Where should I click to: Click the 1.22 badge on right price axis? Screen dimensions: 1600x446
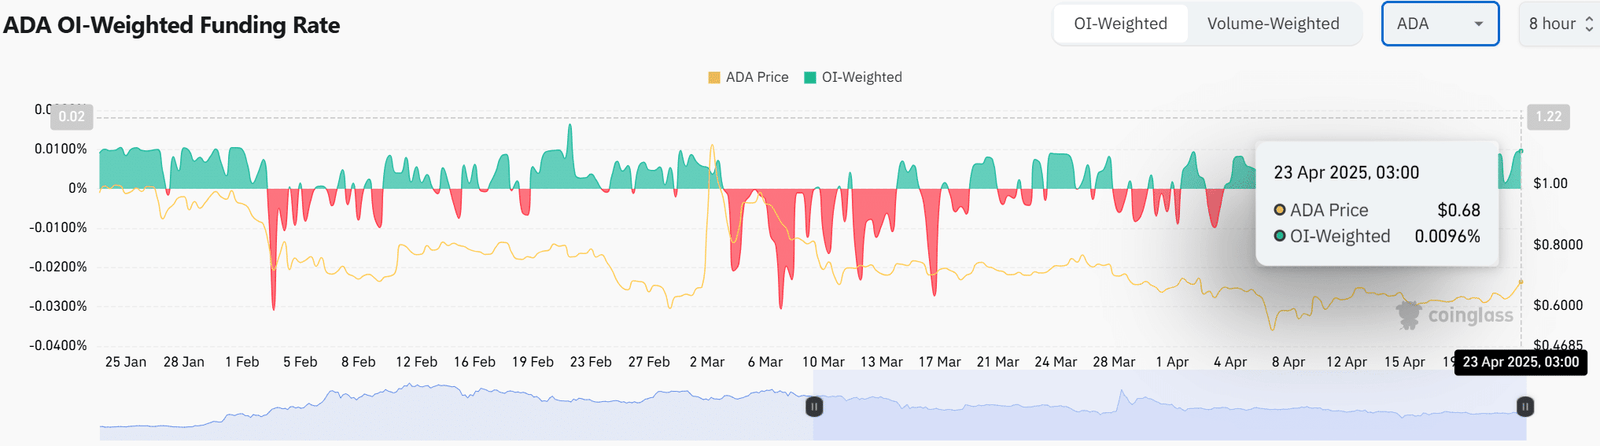tap(1548, 116)
